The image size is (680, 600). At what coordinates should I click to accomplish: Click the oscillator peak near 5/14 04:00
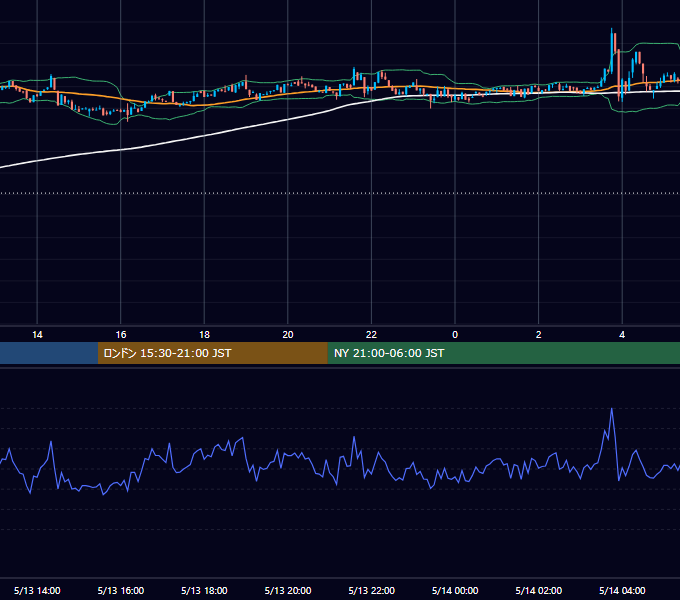coord(611,409)
